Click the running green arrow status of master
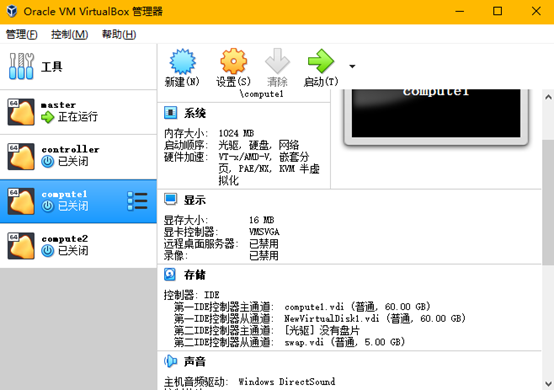Image resolution: width=554 pixels, height=390 pixels. tap(47, 117)
